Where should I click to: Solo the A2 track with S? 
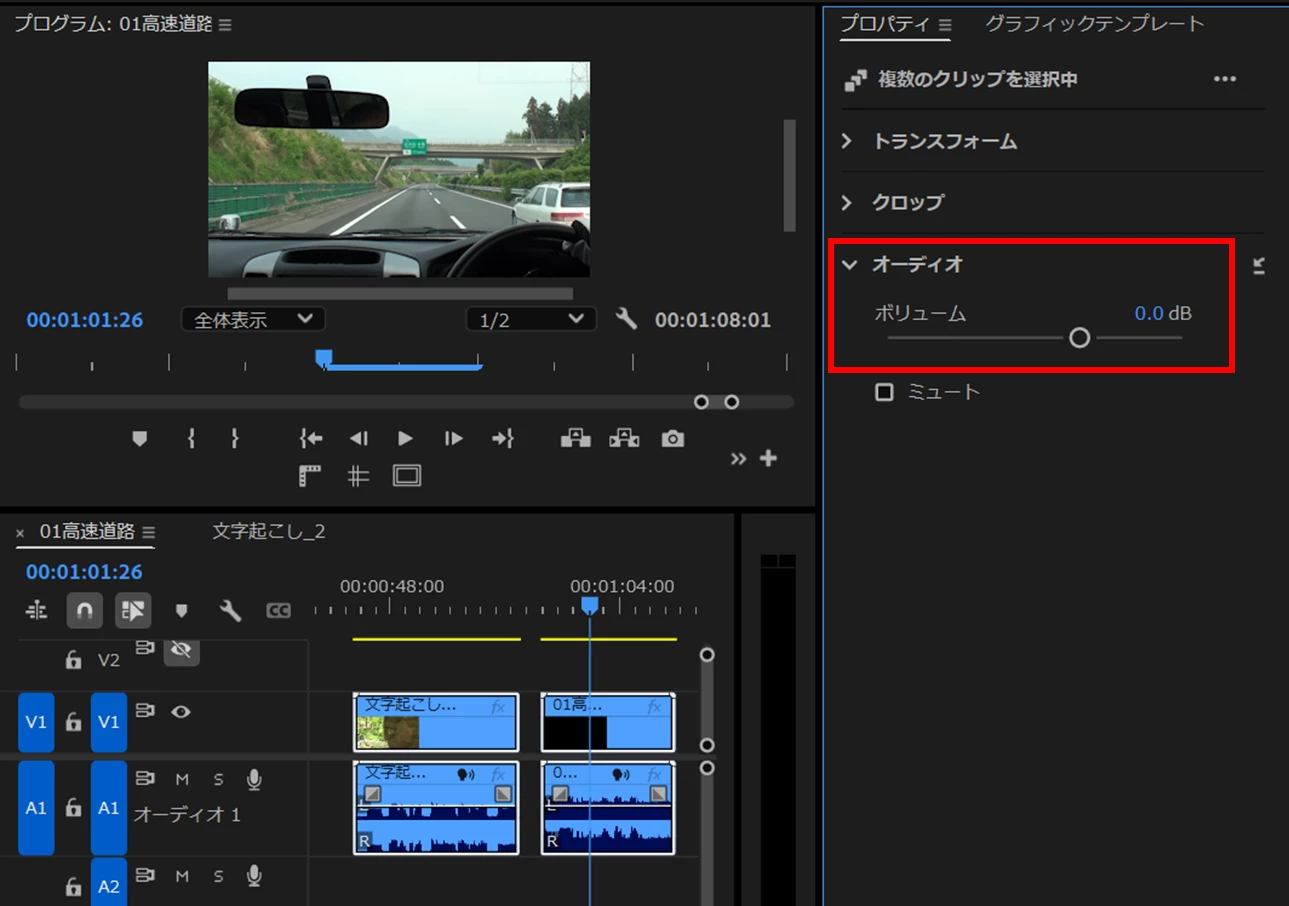pos(218,876)
